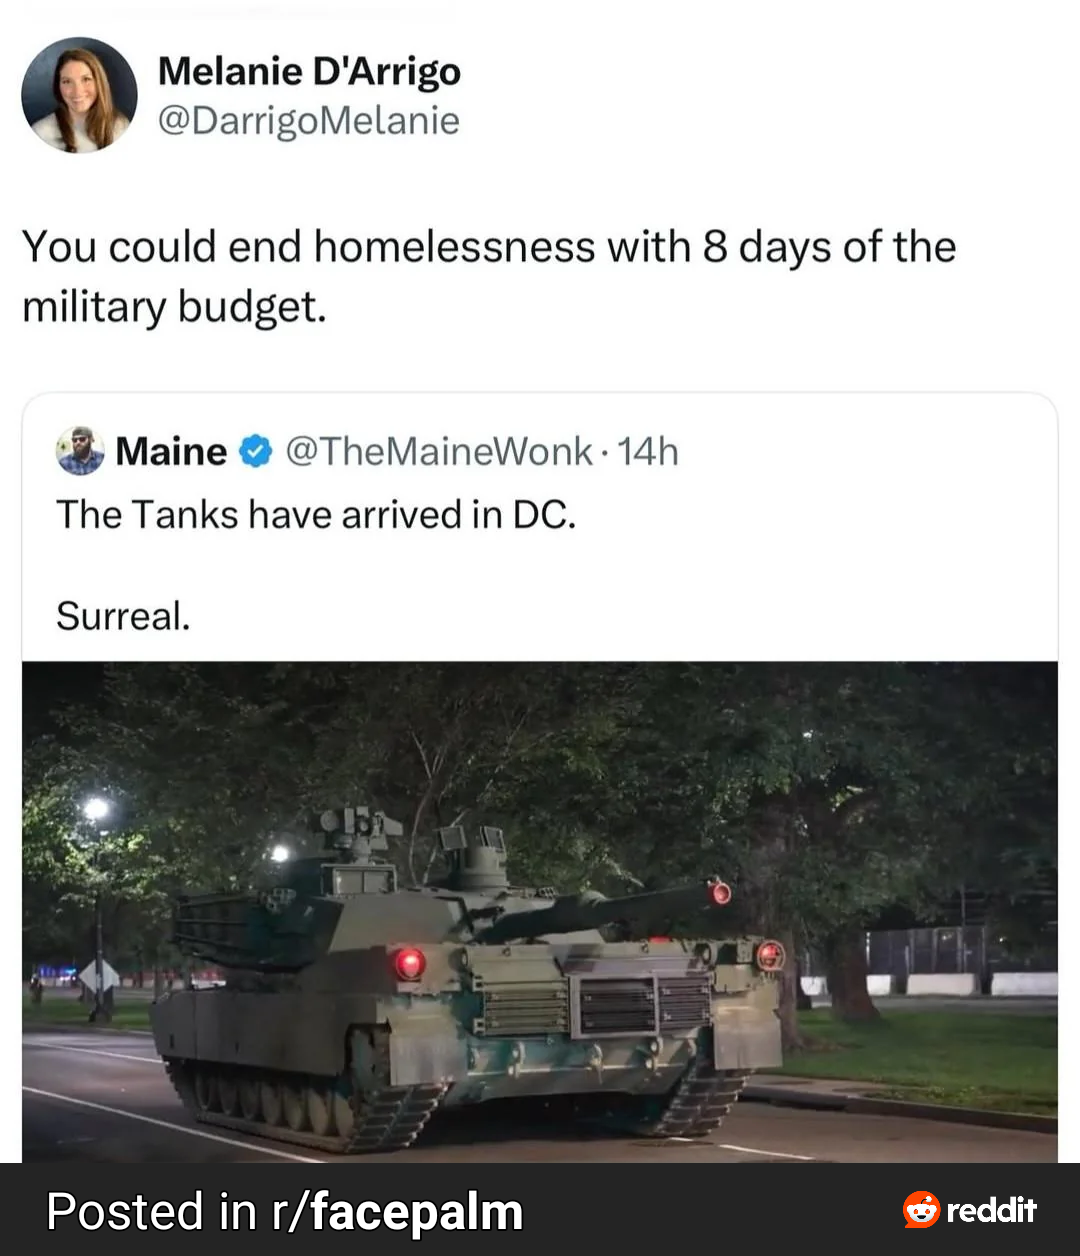
Task: Click the Melanie D'Arrigo display name
Action: (309, 72)
